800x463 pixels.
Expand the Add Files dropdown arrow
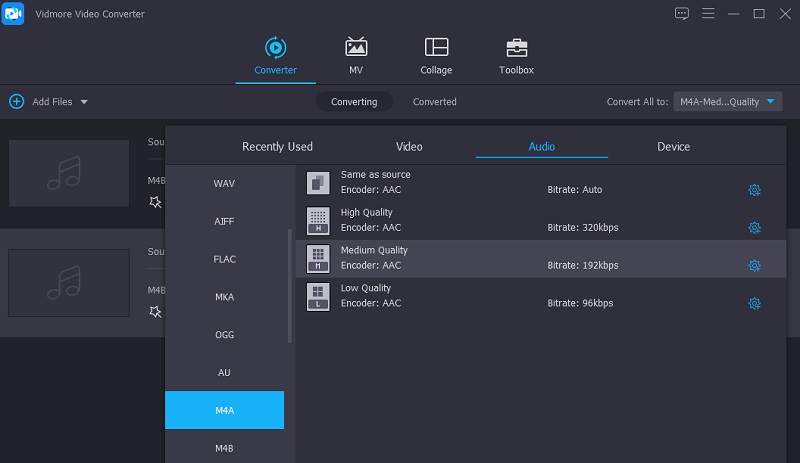(84, 102)
